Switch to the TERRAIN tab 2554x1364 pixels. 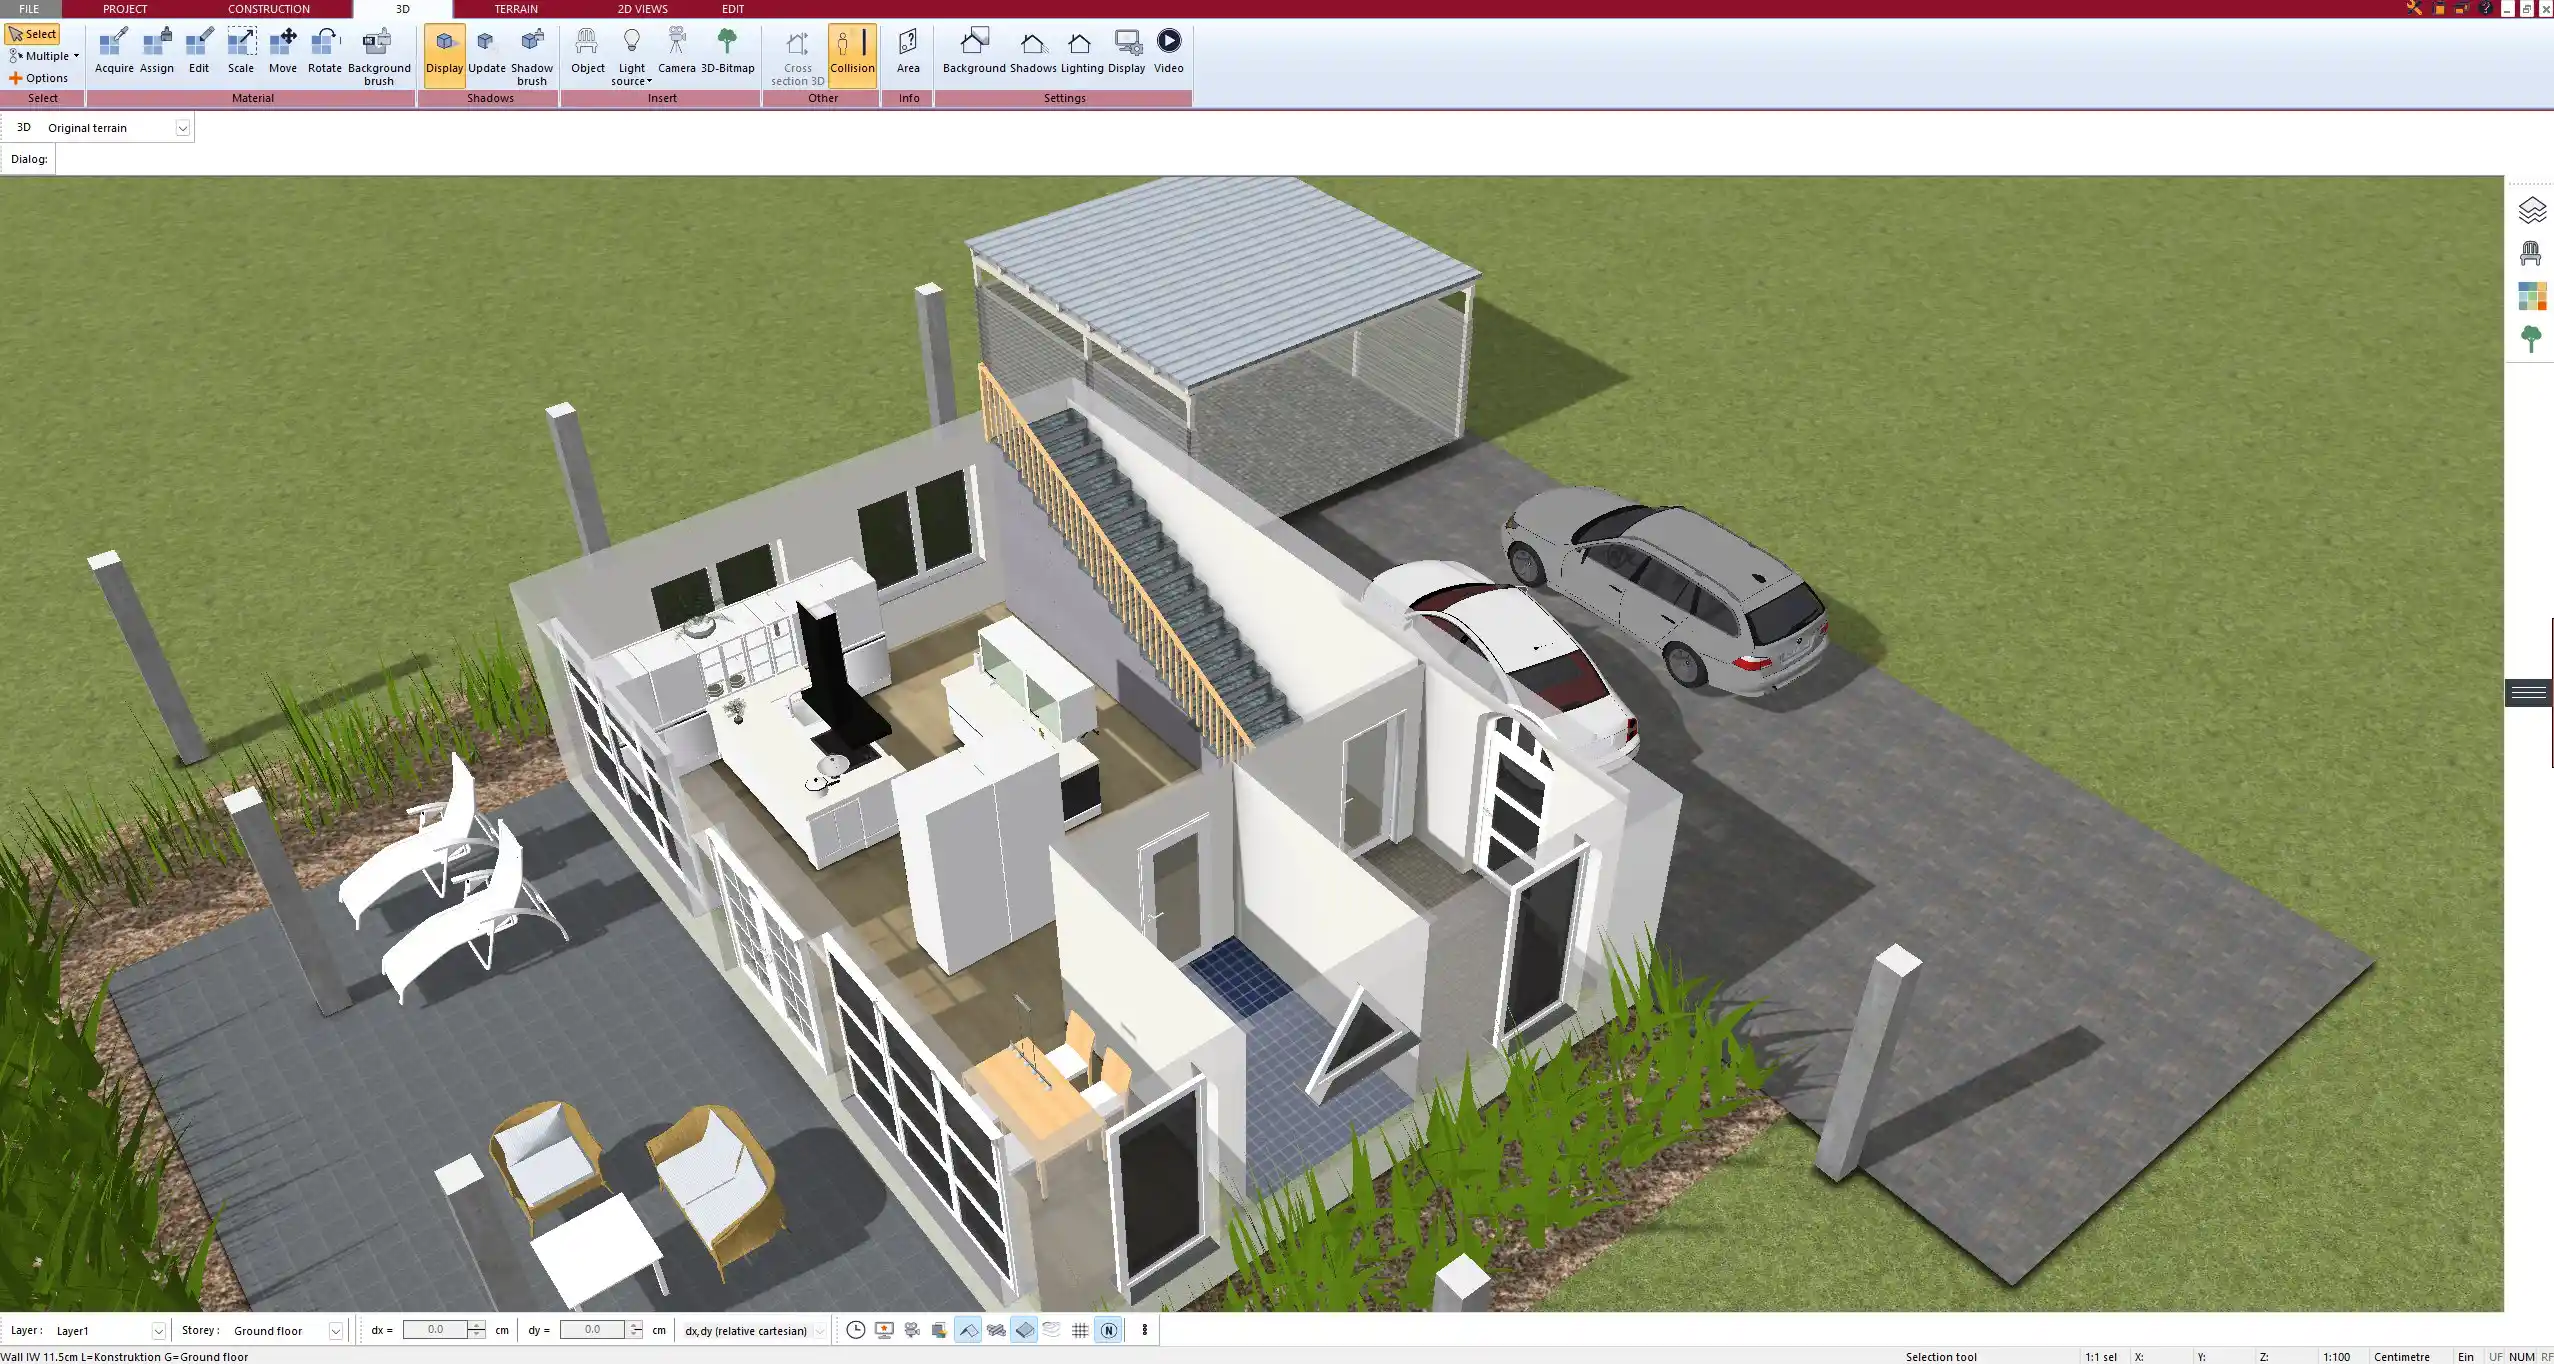(516, 9)
